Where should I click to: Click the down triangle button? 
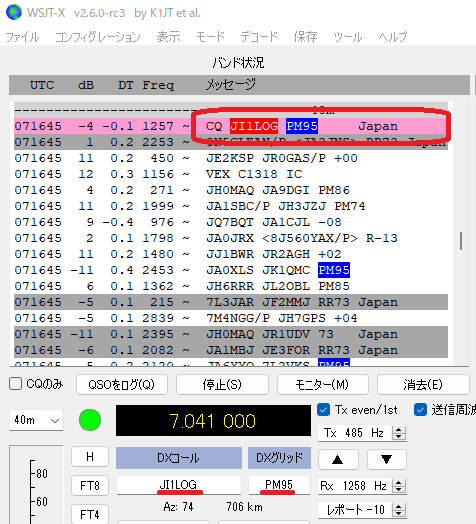387,460
